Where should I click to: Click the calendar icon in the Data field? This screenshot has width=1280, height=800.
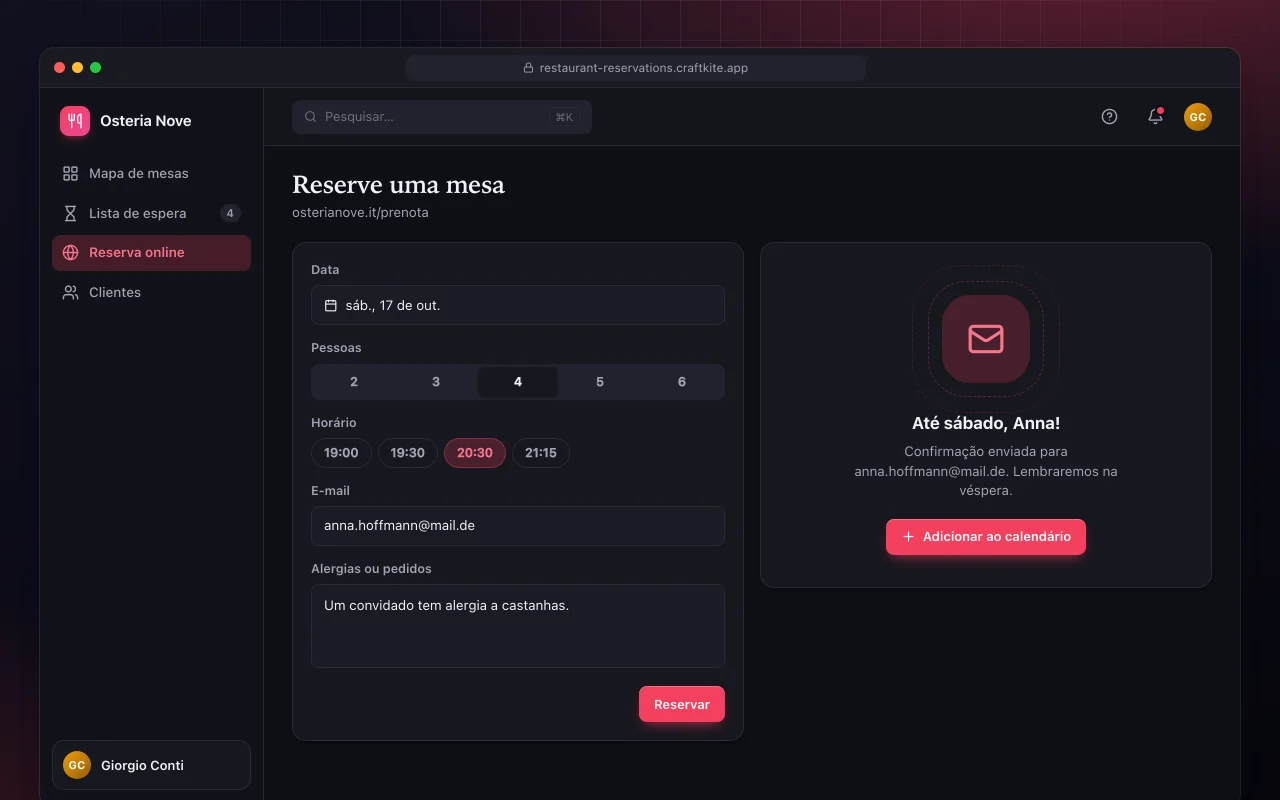coord(331,305)
